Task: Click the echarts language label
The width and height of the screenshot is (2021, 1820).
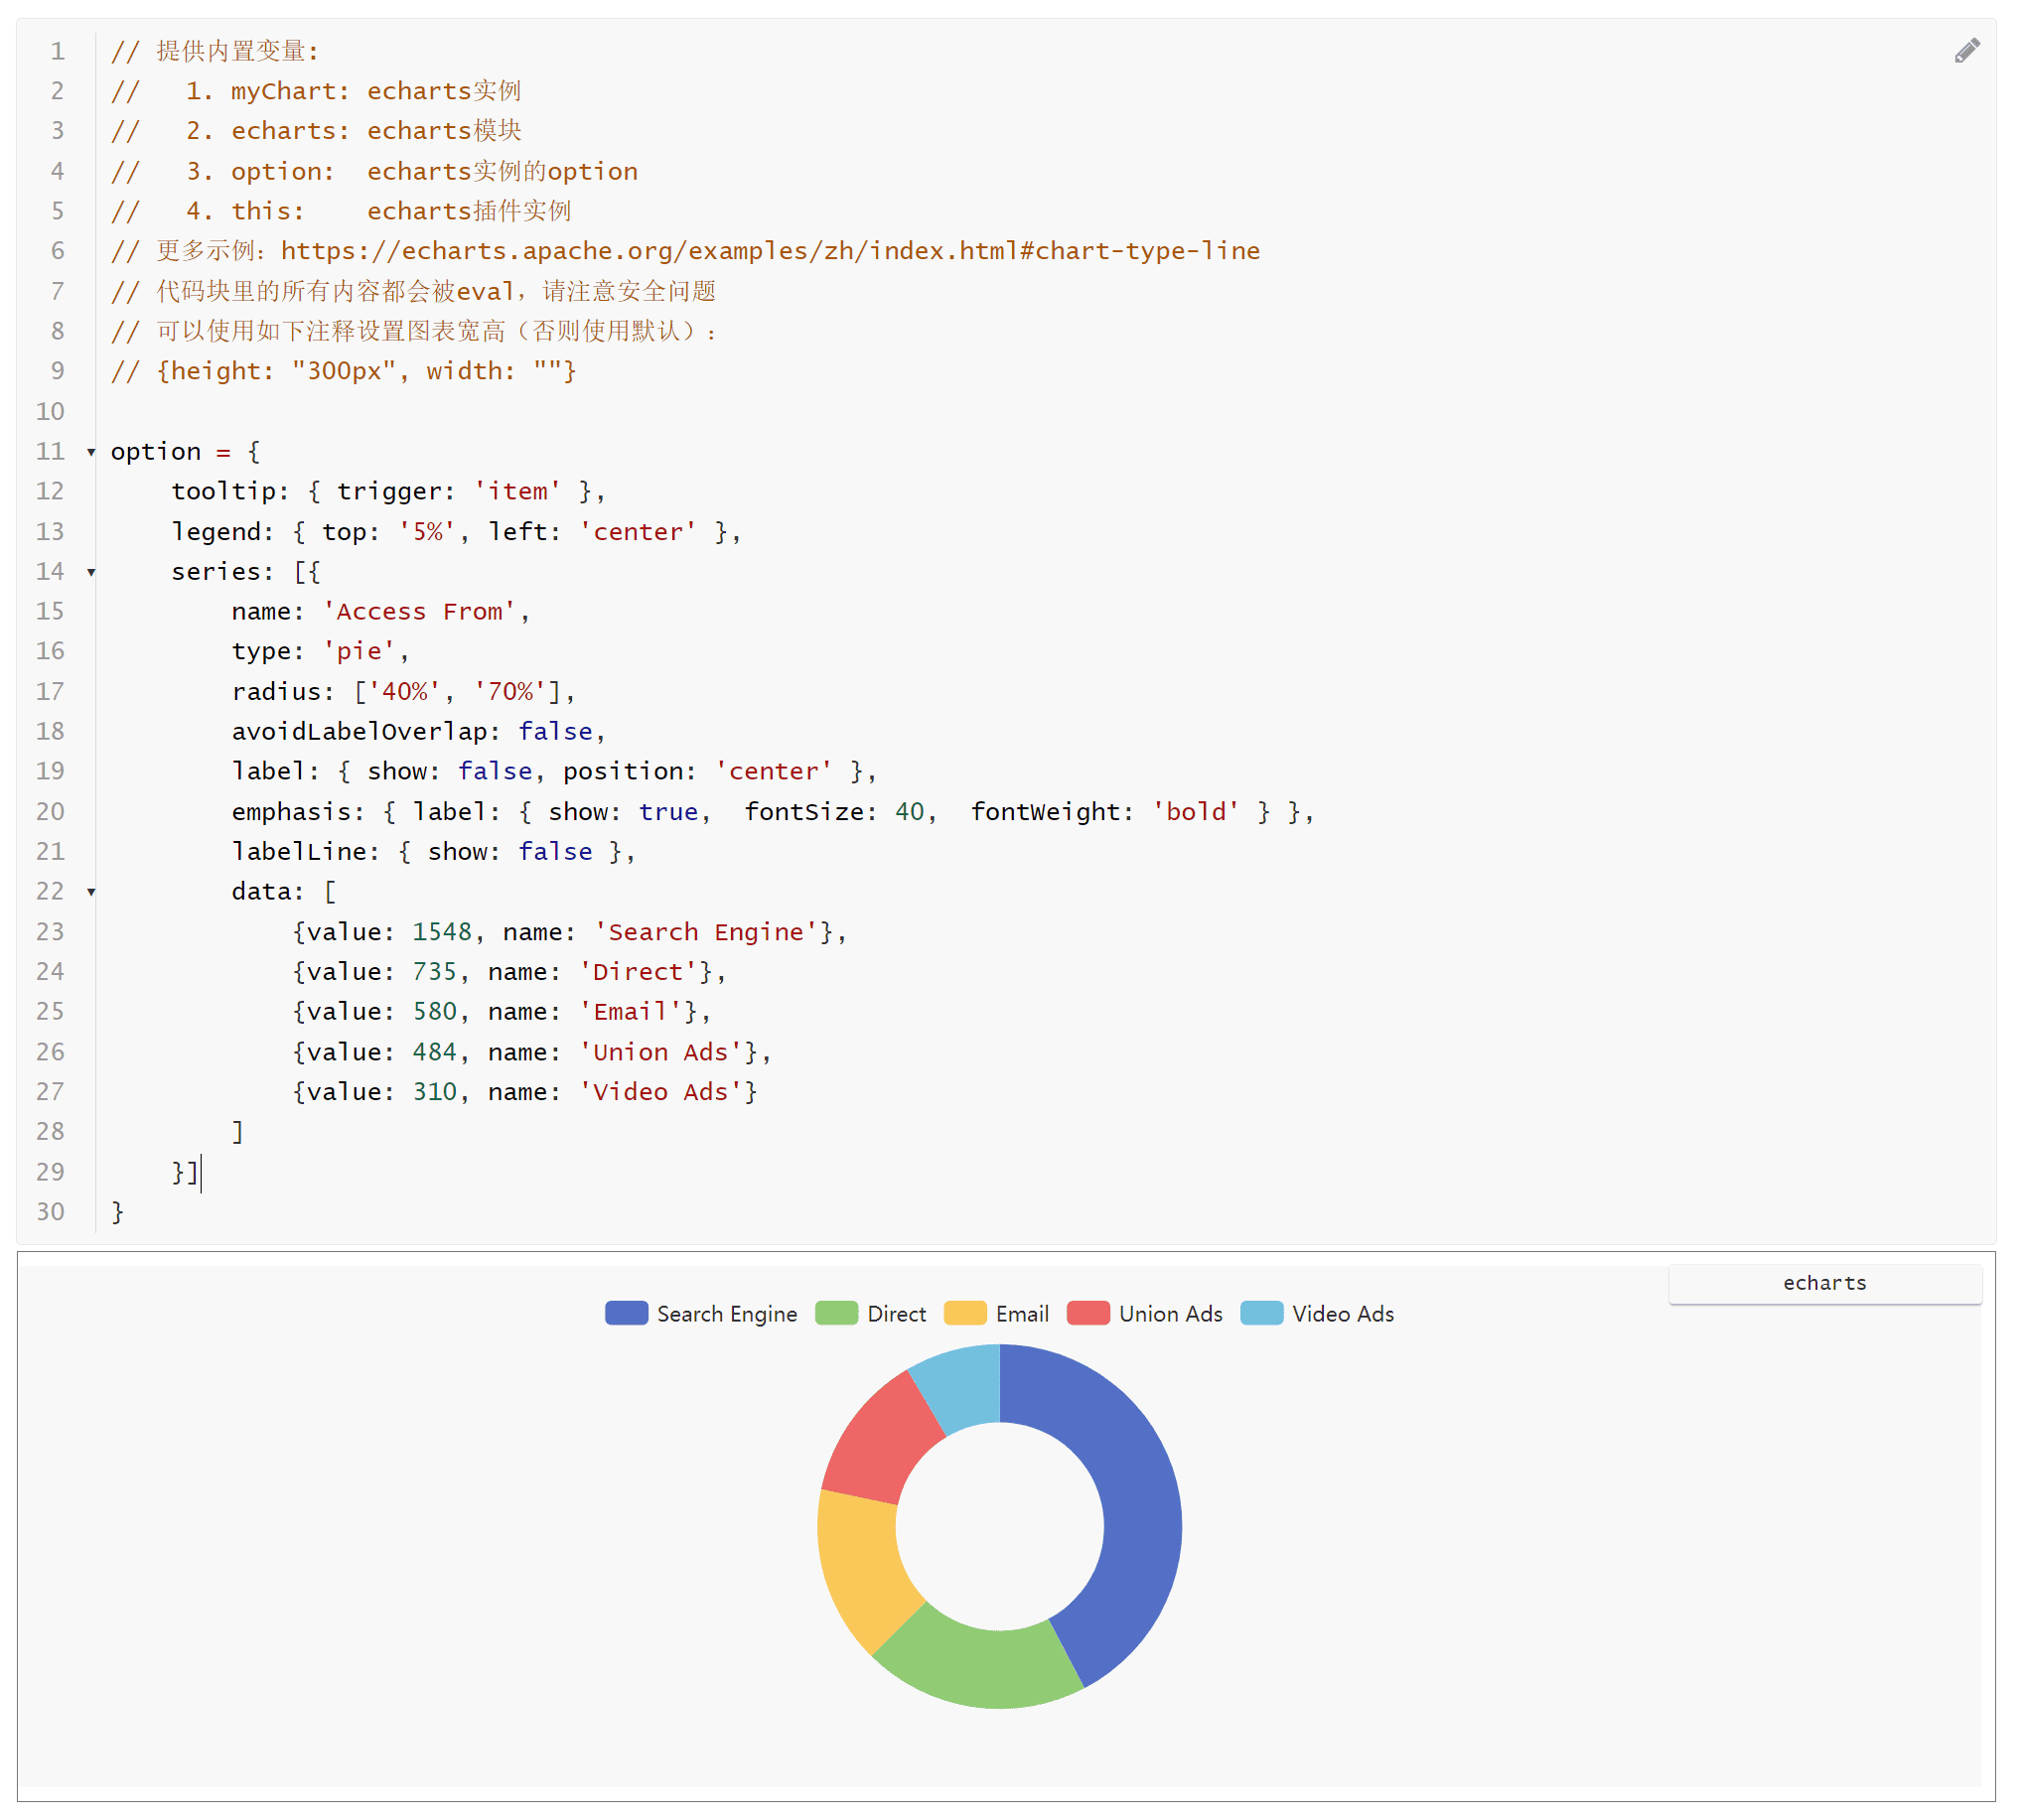Action: coord(1824,1283)
